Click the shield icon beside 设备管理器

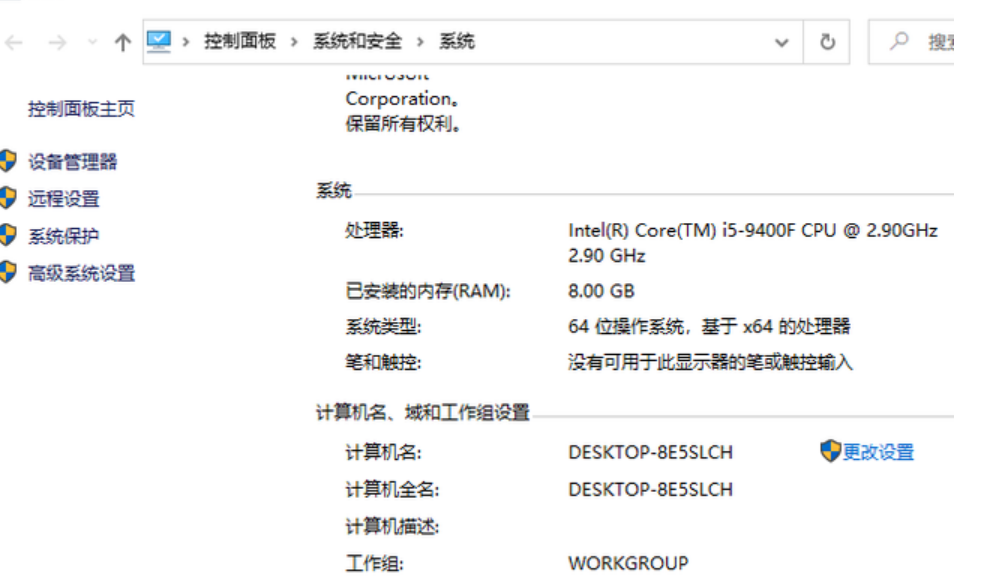coord(9,161)
